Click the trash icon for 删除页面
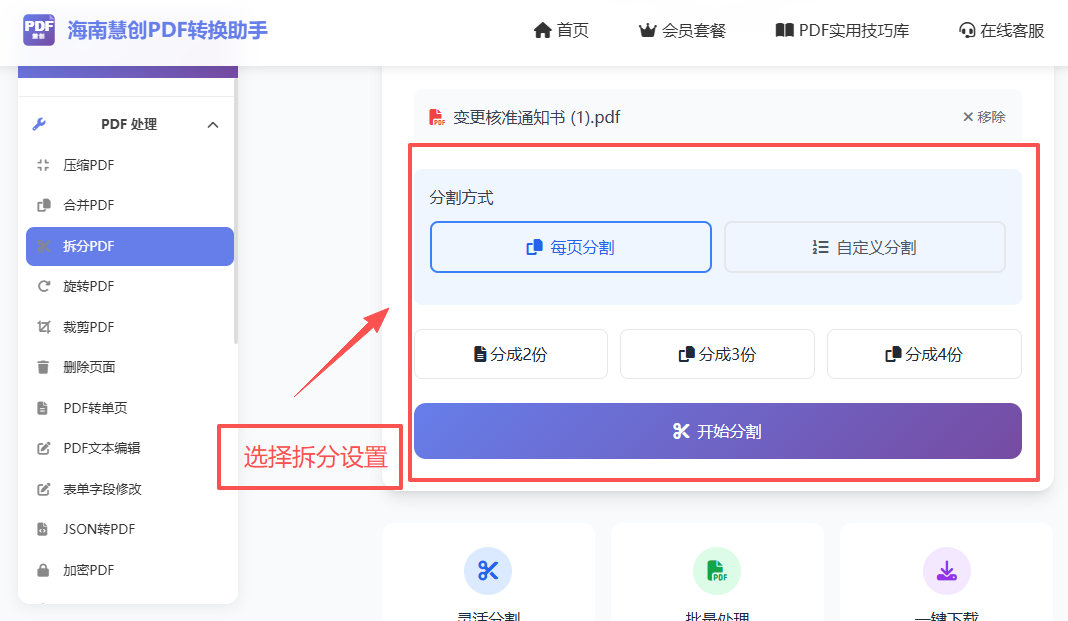Screen dimensions: 1068x621 [x=43, y=367]
